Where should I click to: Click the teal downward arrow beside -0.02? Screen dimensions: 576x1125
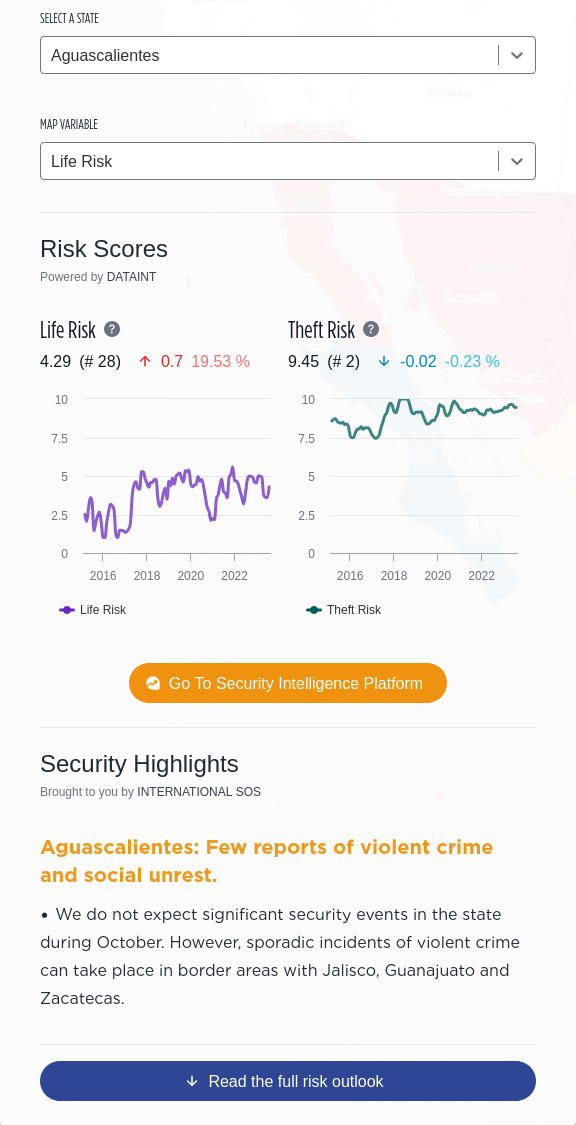point(384,361)
